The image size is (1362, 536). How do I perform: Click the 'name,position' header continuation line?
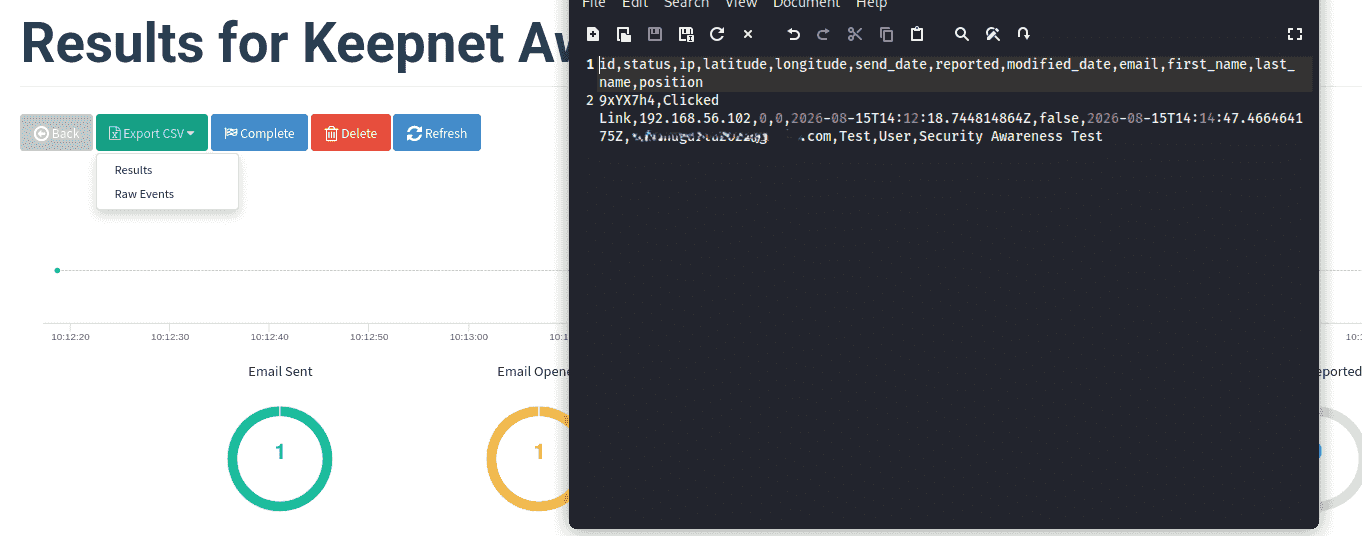click(651, 82)
